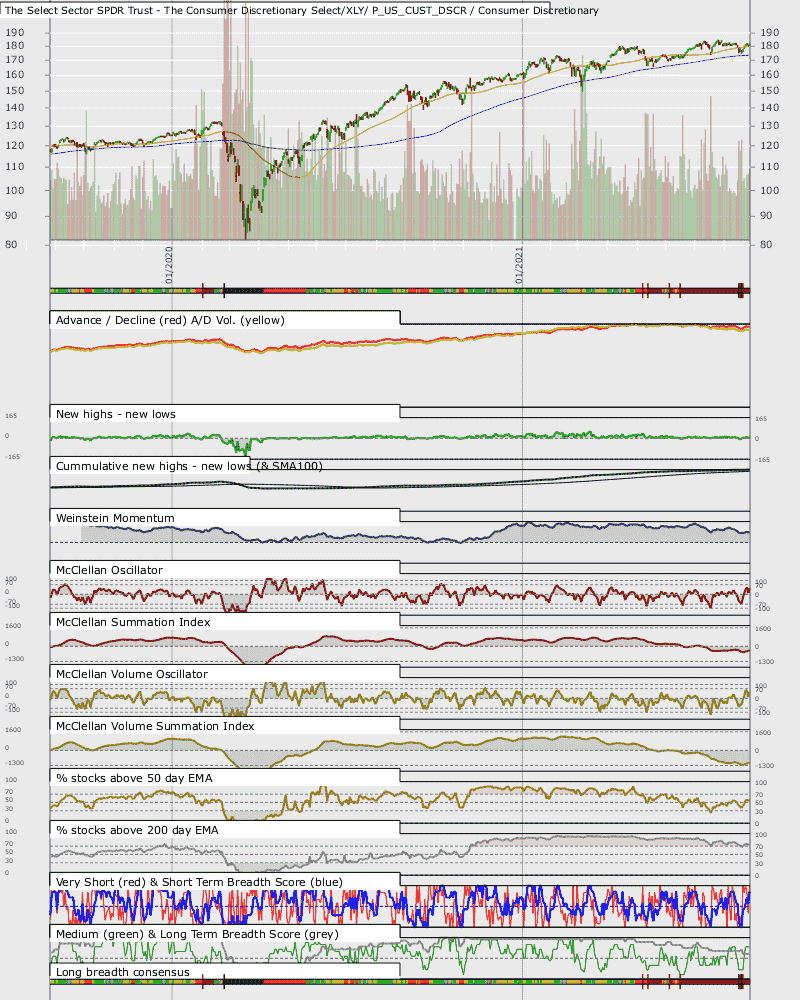This screenshot has height=1000, width=800.
Task: Click Medium & Long Term Breadth Score label
Action: click(197, 934)
